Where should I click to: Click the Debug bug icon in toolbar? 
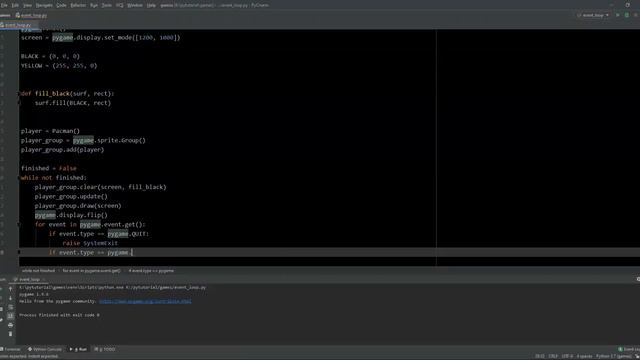point(627,15)
